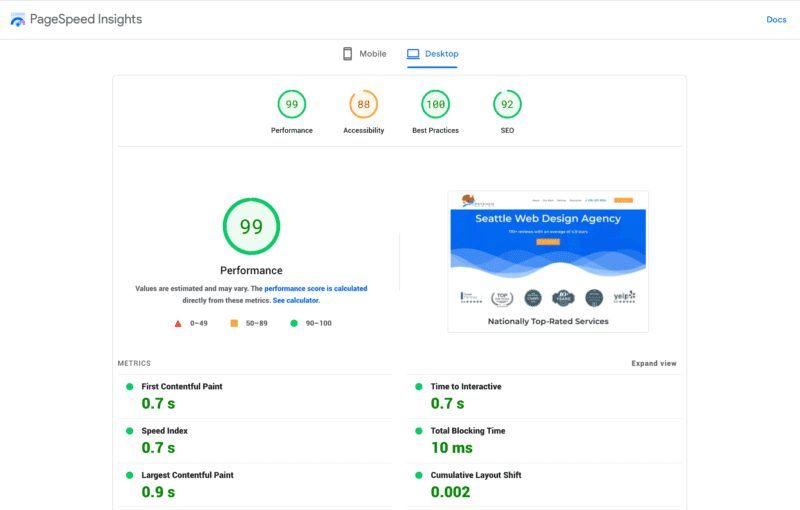Screen dimensions: 800x510
Task: Open the performance score is calculated link
Action: click(x=315, y=288)
